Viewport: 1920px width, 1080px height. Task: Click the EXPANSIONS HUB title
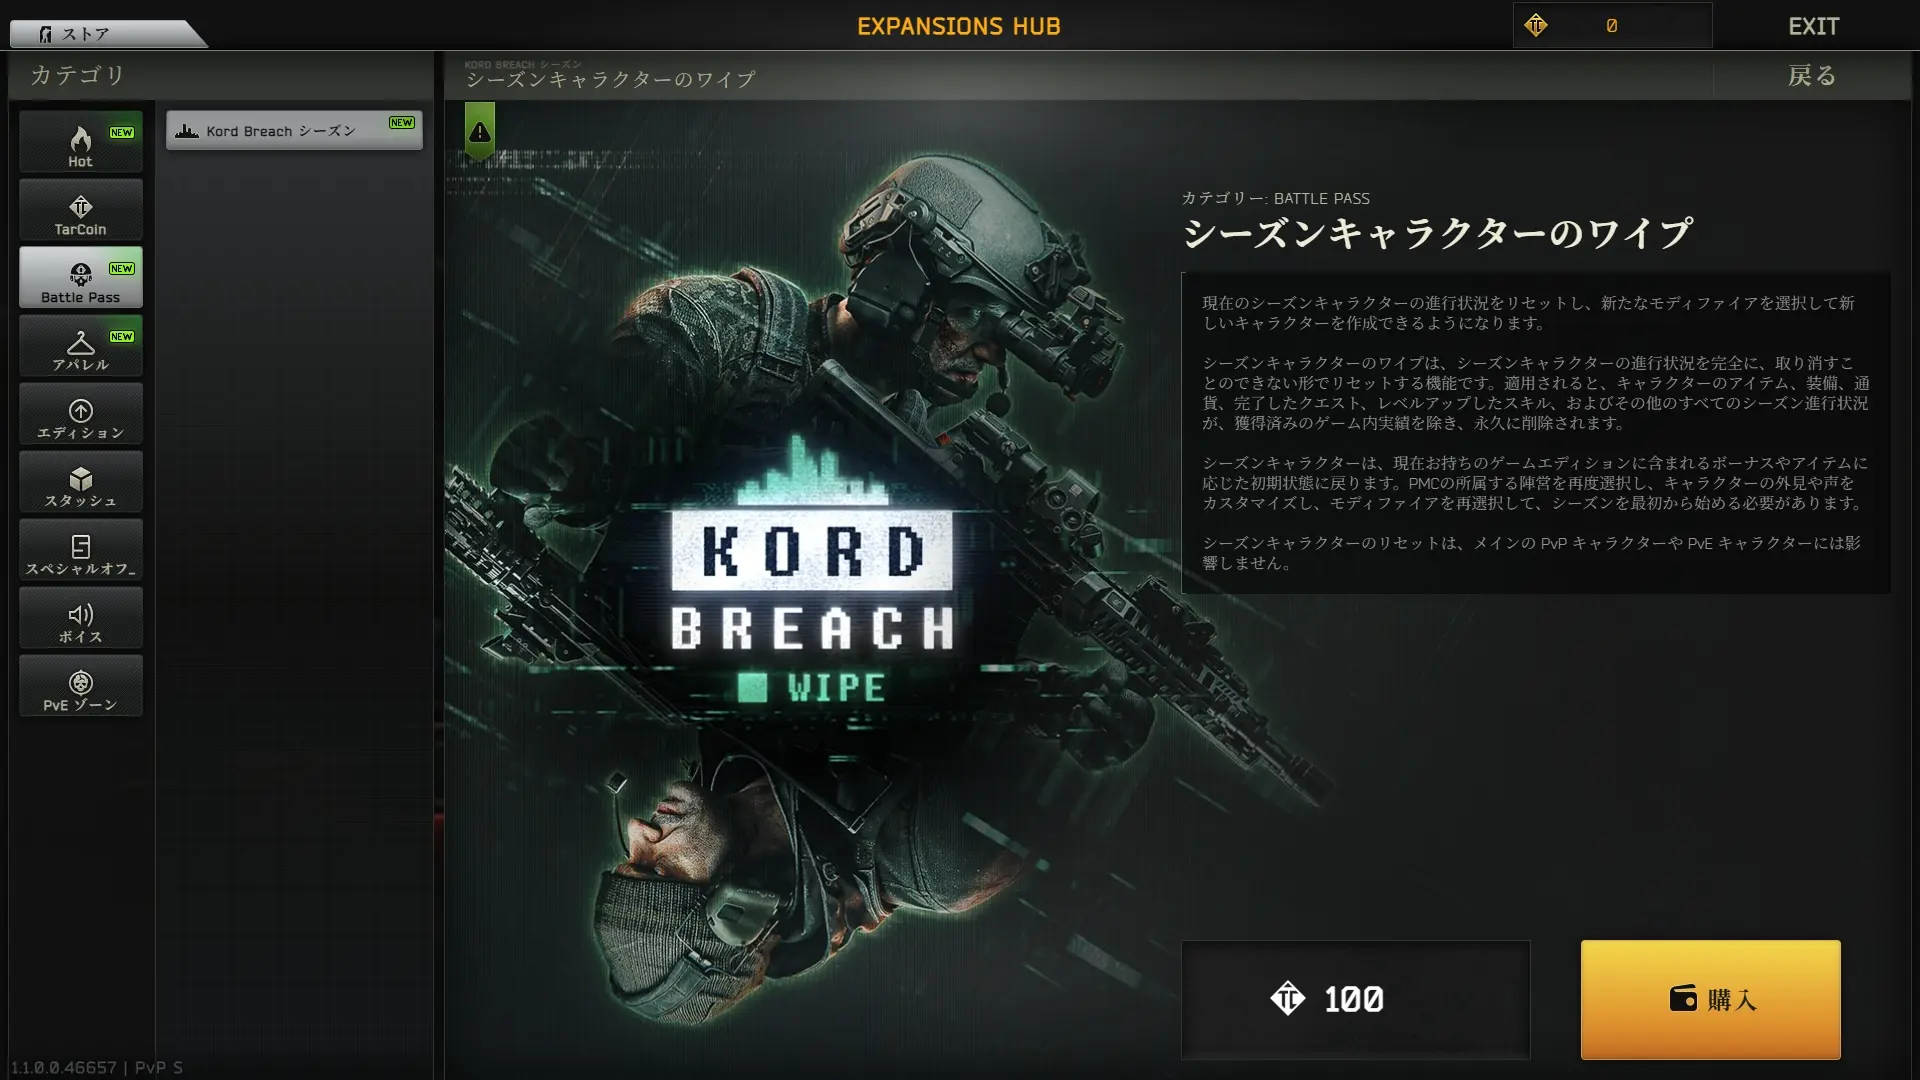(959, 27)
